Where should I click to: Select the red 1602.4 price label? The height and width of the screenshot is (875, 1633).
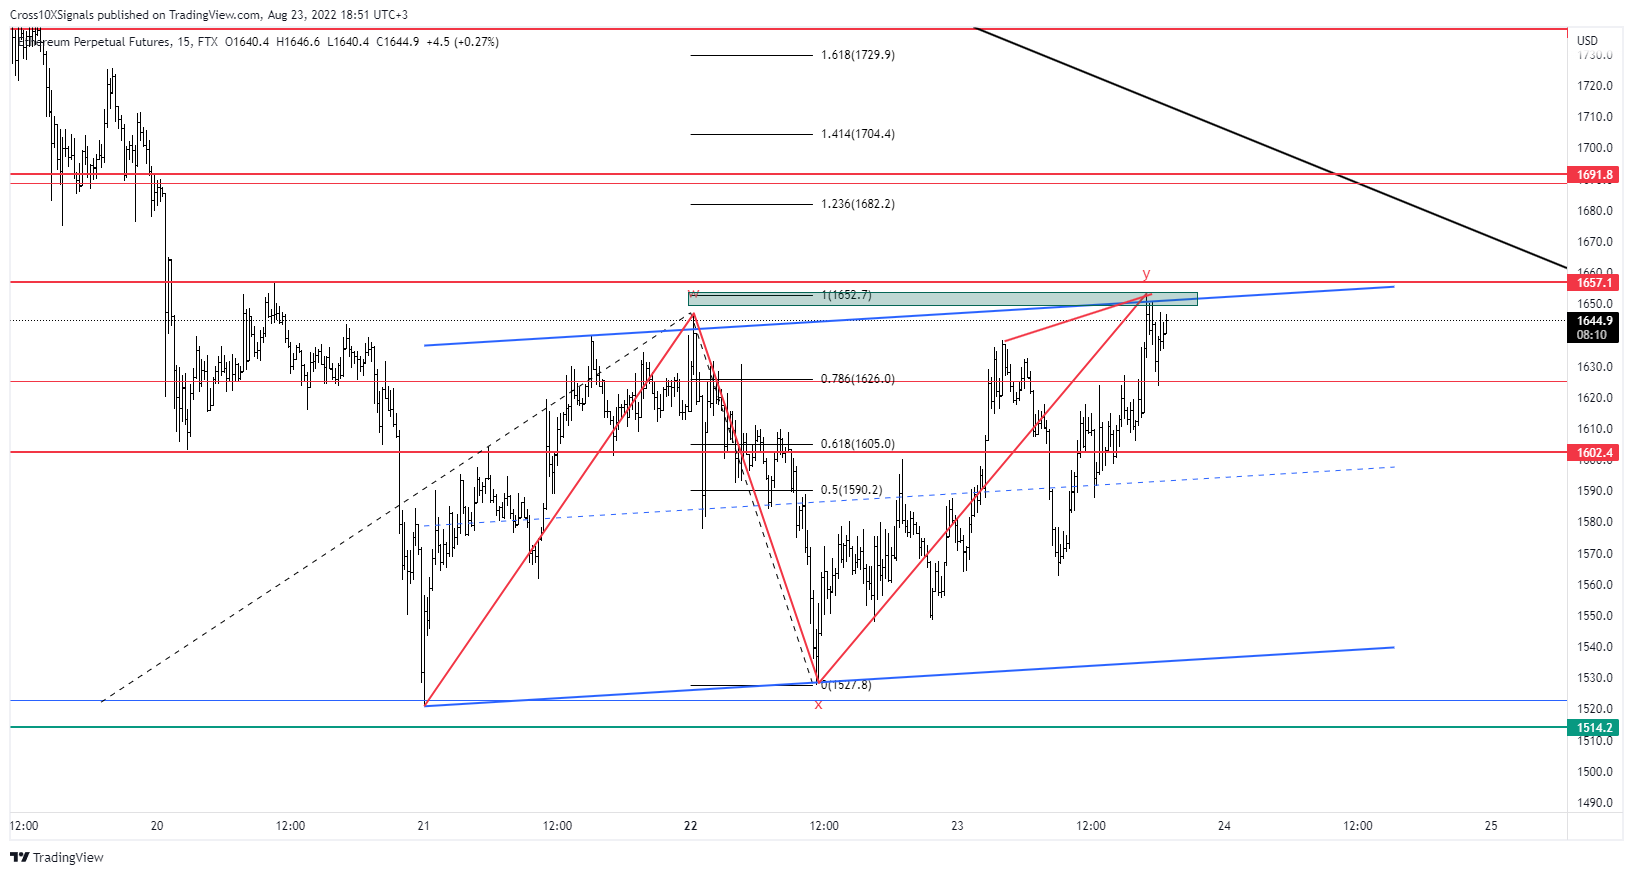[x=1594, y=453]
